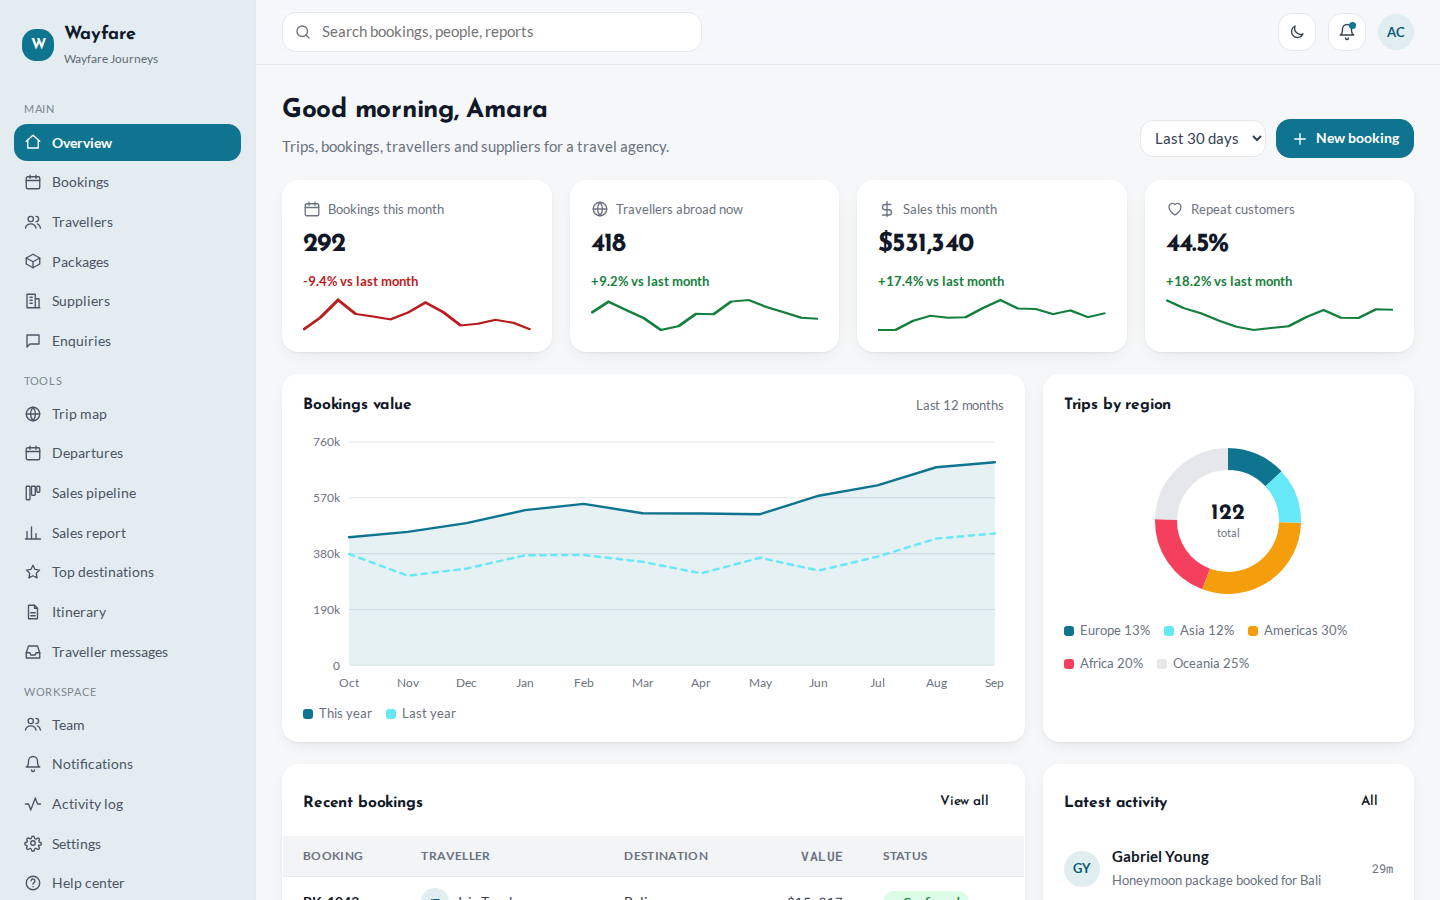Open Gabriel Young activity entry
Screen dimensions: 1440x900
1228,868
